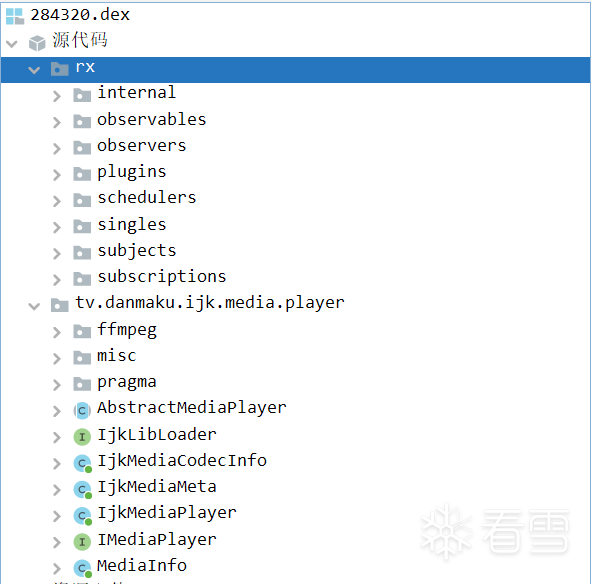The image size is (591, 584).
Task: Click the observers package folder icon
Action: (82, 148)
